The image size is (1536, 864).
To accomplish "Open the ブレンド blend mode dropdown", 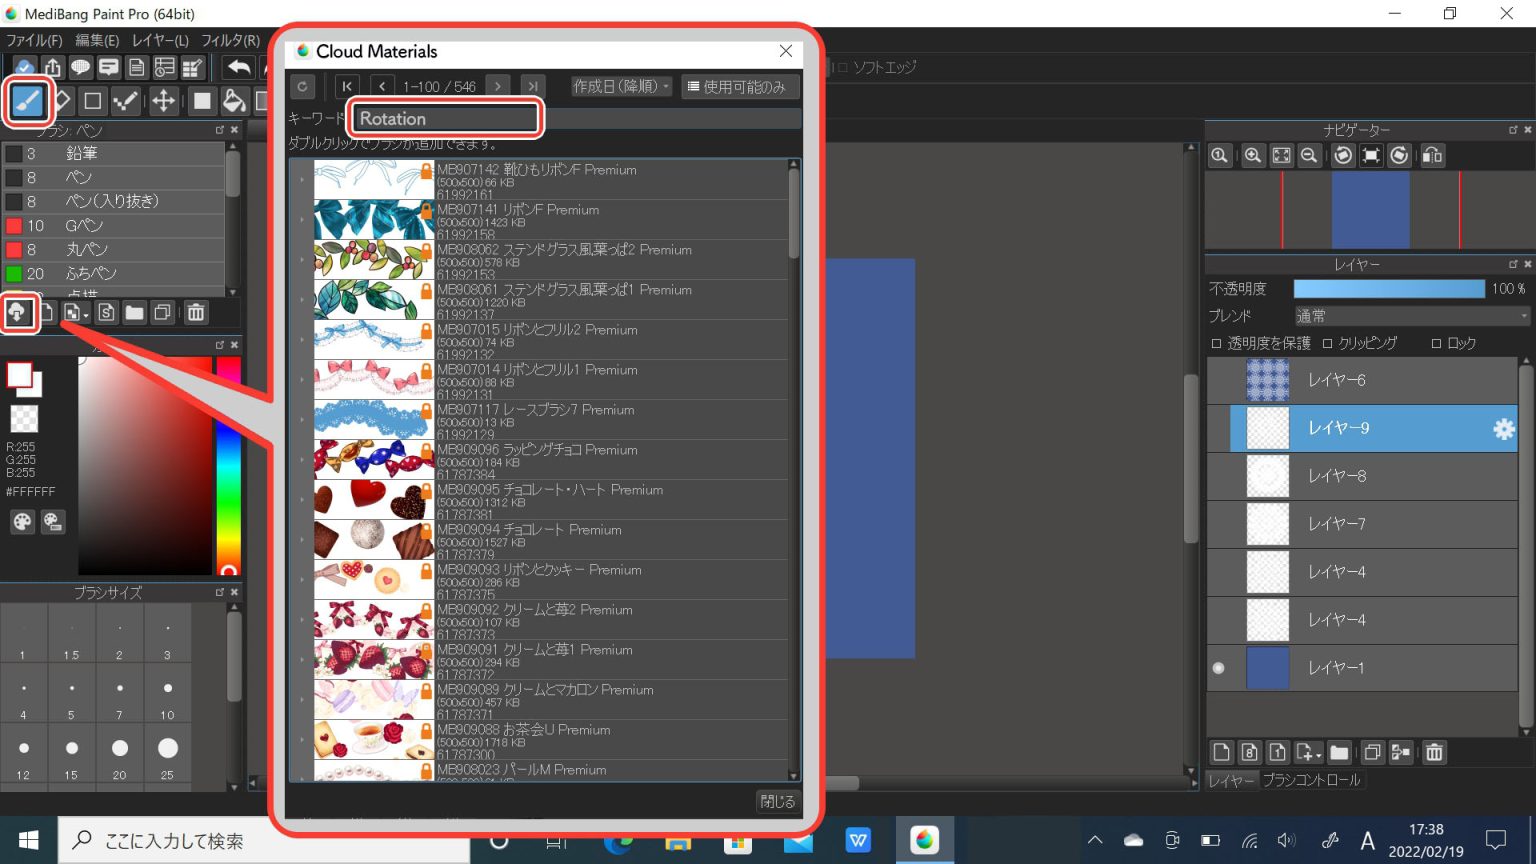I will (1410, 315).
